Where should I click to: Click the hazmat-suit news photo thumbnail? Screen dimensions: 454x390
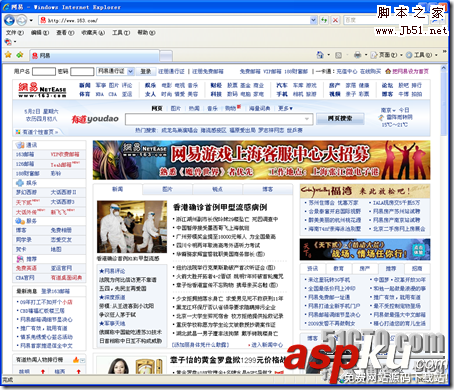click(x=132, y=227)
